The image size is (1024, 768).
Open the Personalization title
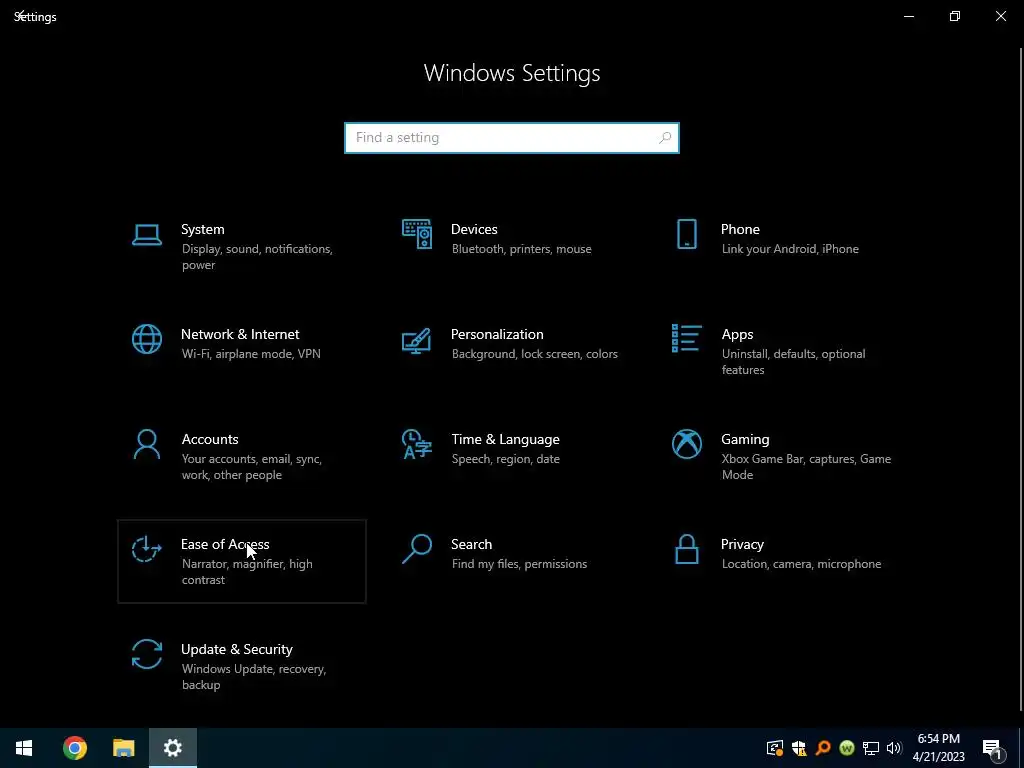click(x=497, y=334)
